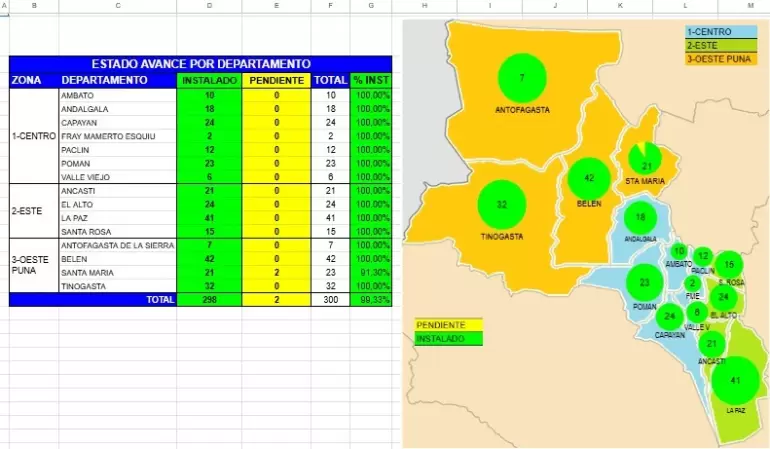Screen dimensions: 770x449
Task: Click the 3-OESTE PUNA legend entry
Action: point(721,59)
